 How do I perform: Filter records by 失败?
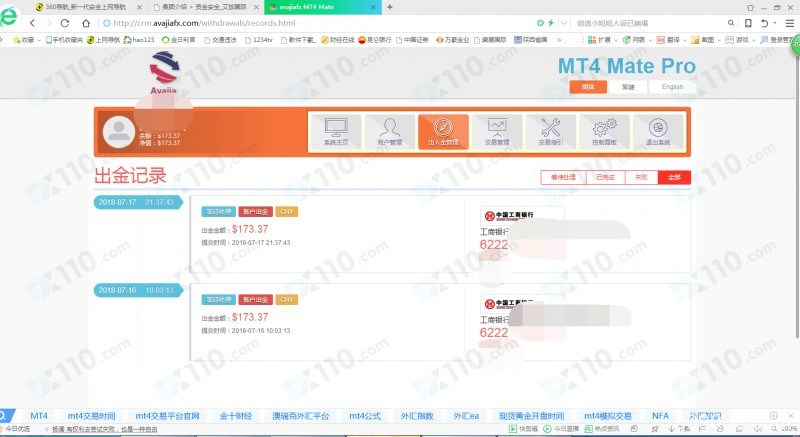coord(641,177)
